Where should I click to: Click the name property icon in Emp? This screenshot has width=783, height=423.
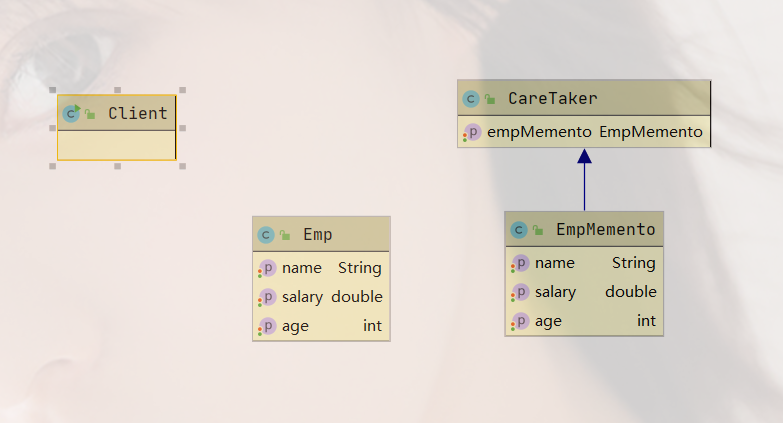(267, 268)
